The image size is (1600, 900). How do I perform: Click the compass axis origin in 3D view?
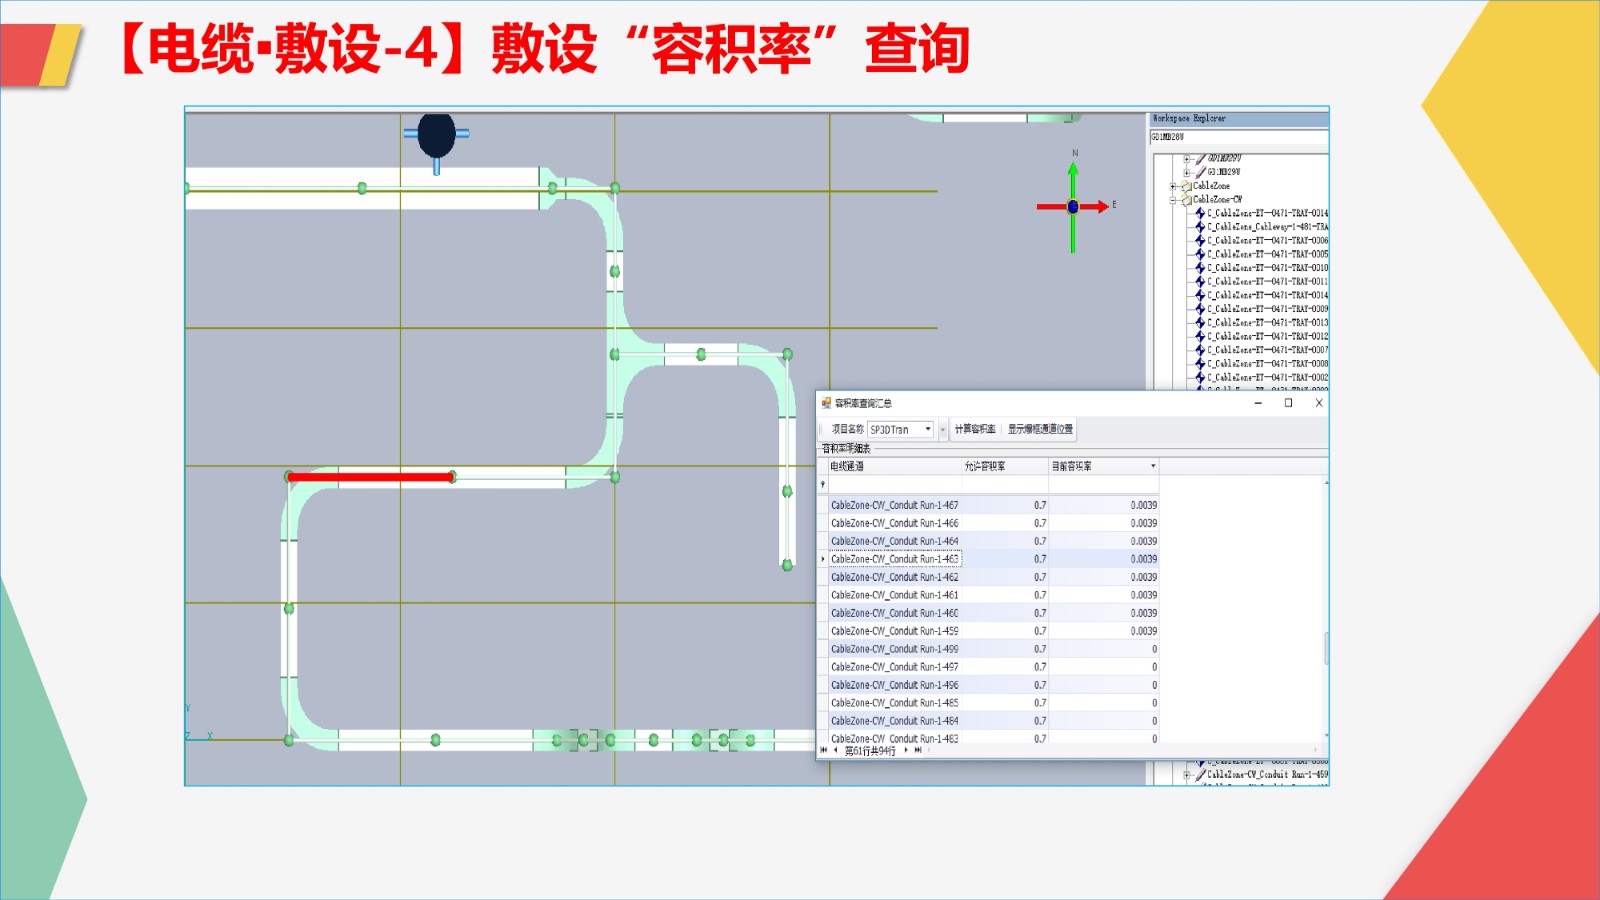click(1073, 207)
